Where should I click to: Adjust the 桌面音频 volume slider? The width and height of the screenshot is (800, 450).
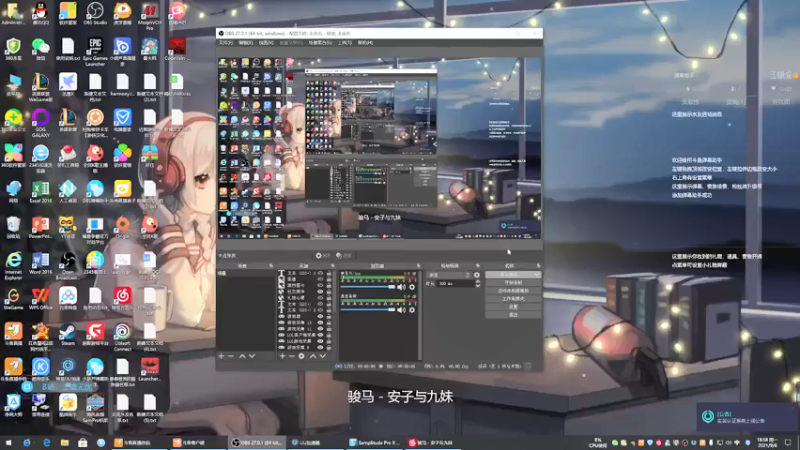pyautogui.click(x=368, y=310)
